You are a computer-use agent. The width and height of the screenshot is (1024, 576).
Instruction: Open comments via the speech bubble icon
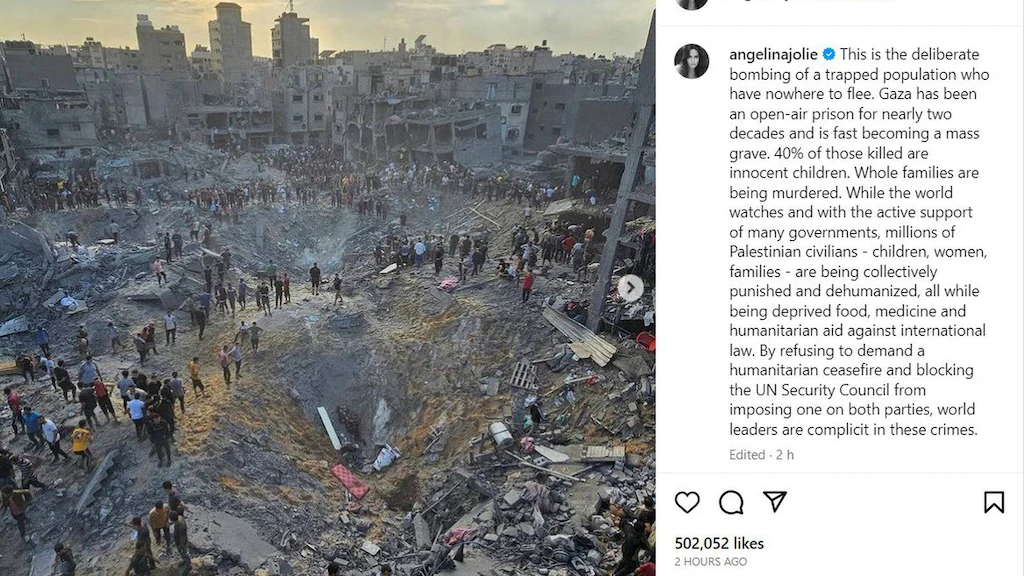tap(731, 502)
